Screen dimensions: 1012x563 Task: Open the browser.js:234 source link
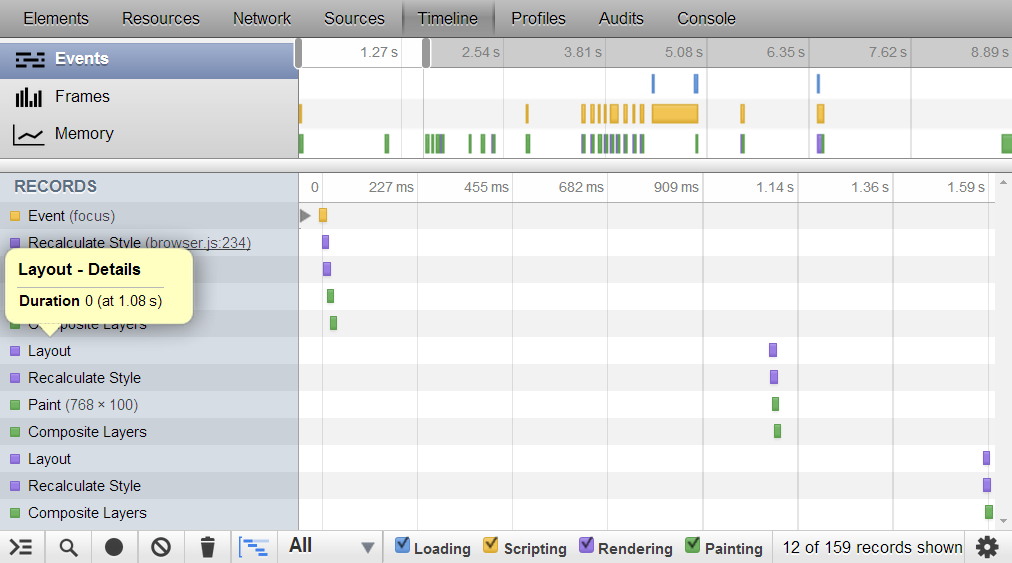[x=197, y=242]
